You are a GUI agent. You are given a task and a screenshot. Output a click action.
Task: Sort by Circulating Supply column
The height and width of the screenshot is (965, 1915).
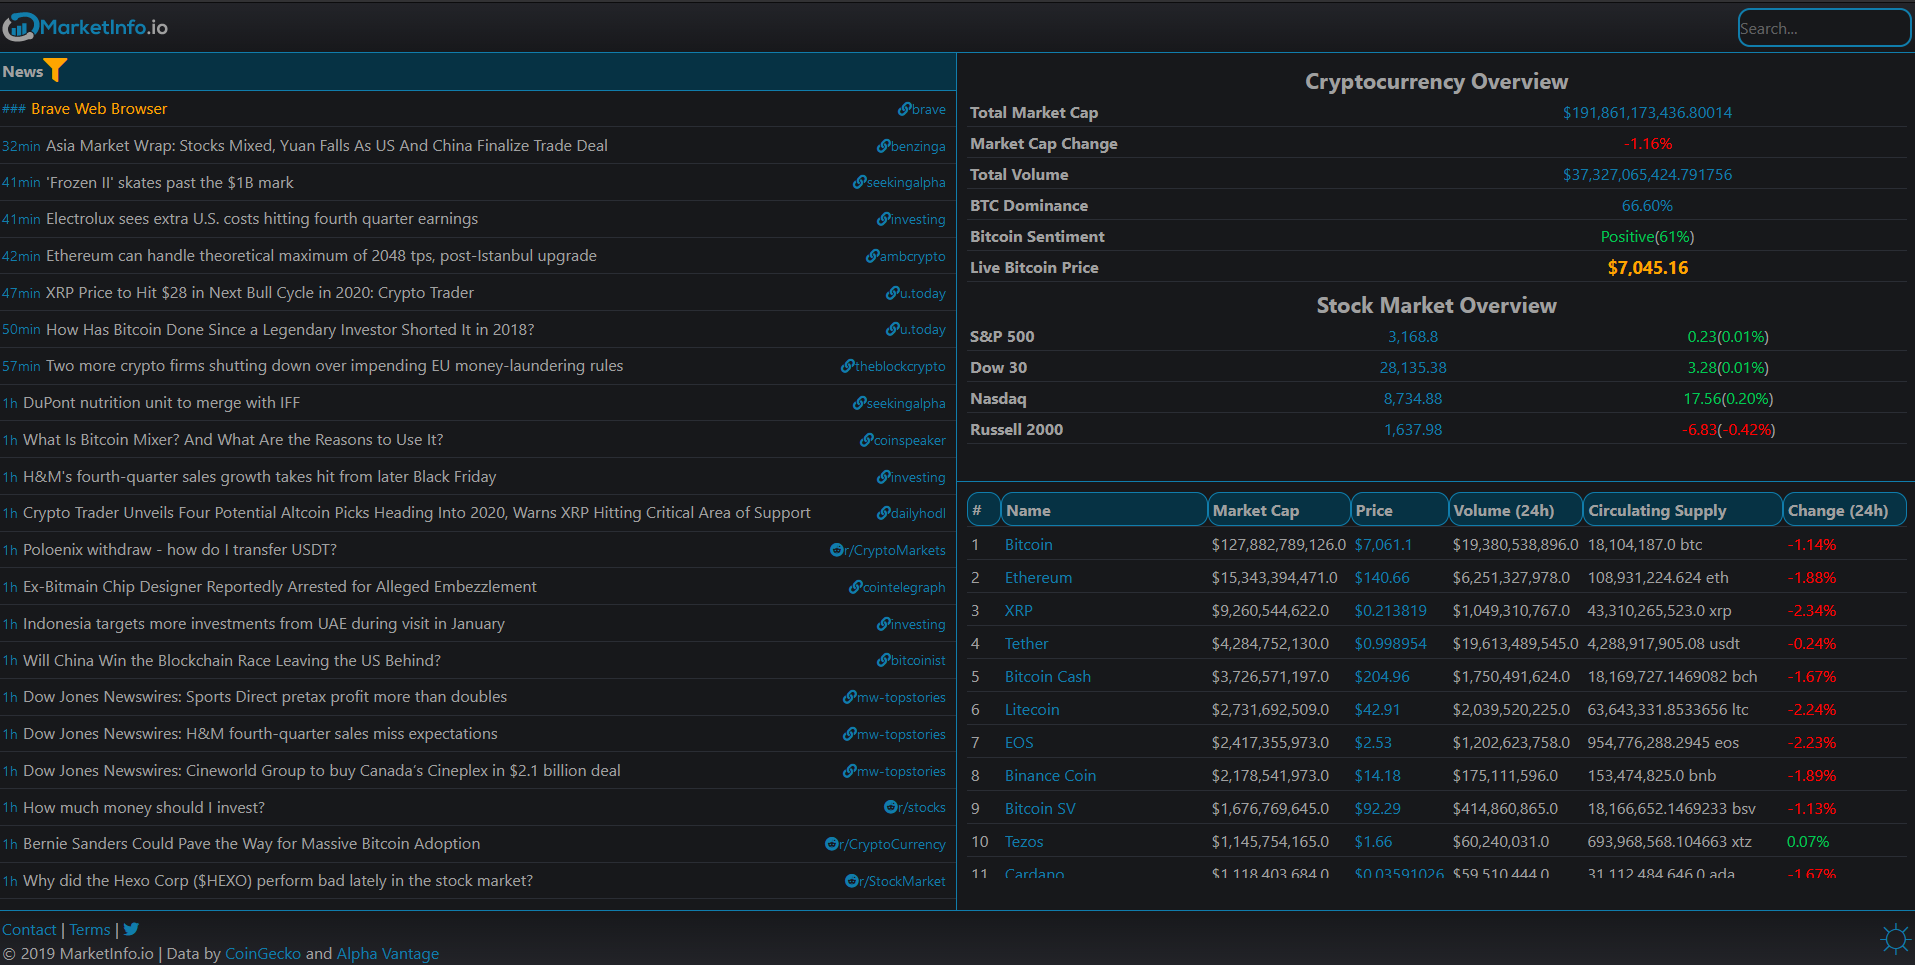coord(1683,510)
